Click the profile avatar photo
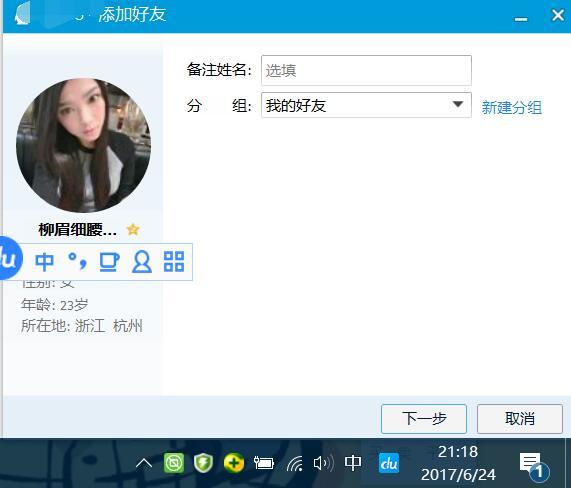Screen dimensions: 571x488 83,145
